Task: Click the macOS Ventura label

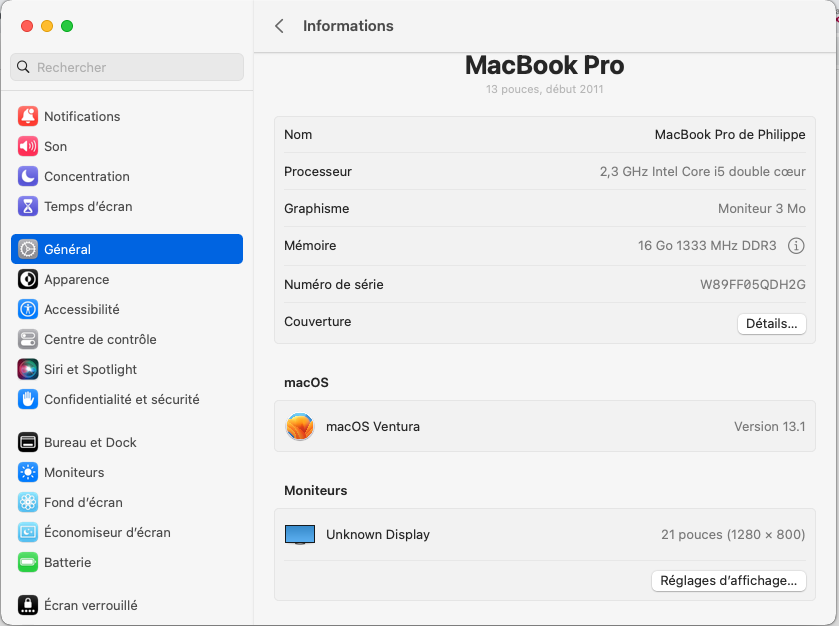Action: point(373,426)
